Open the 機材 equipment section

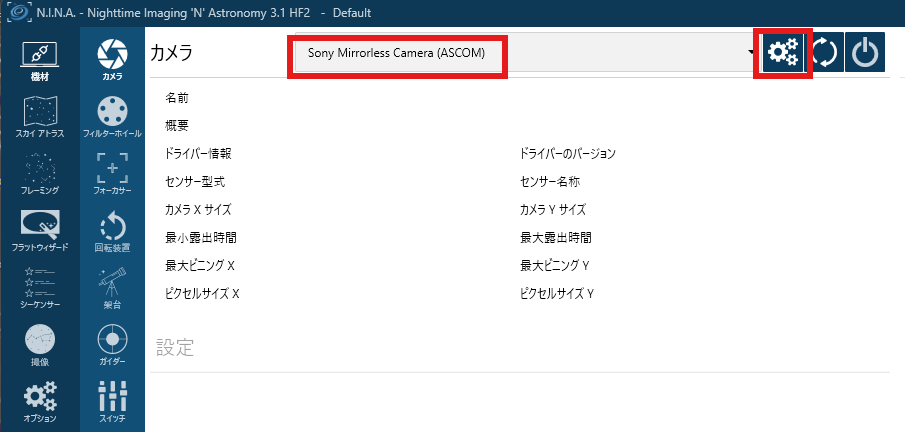(x=39, y=62)
